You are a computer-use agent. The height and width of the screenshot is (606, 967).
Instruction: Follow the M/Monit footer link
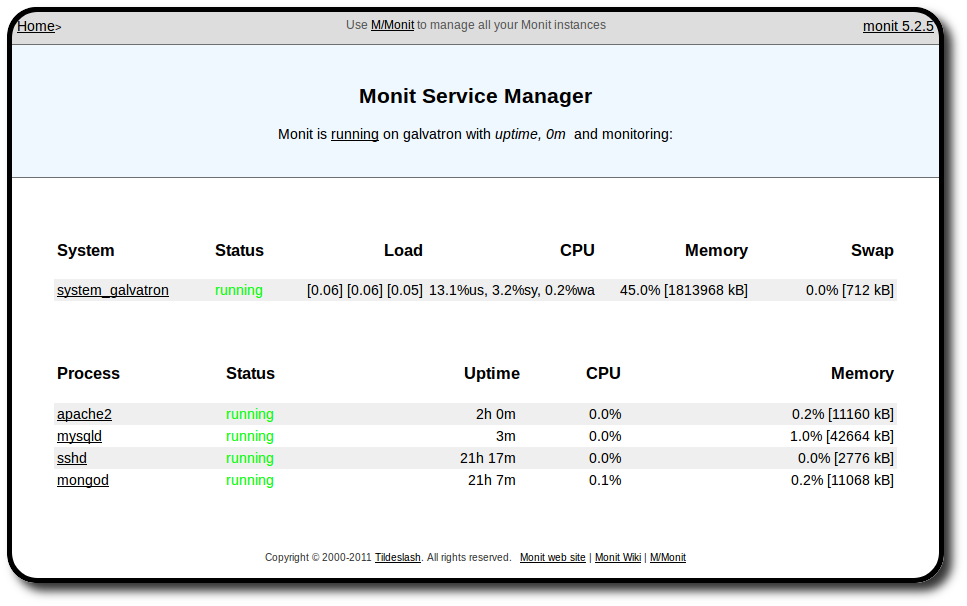(x=668, y=557)
